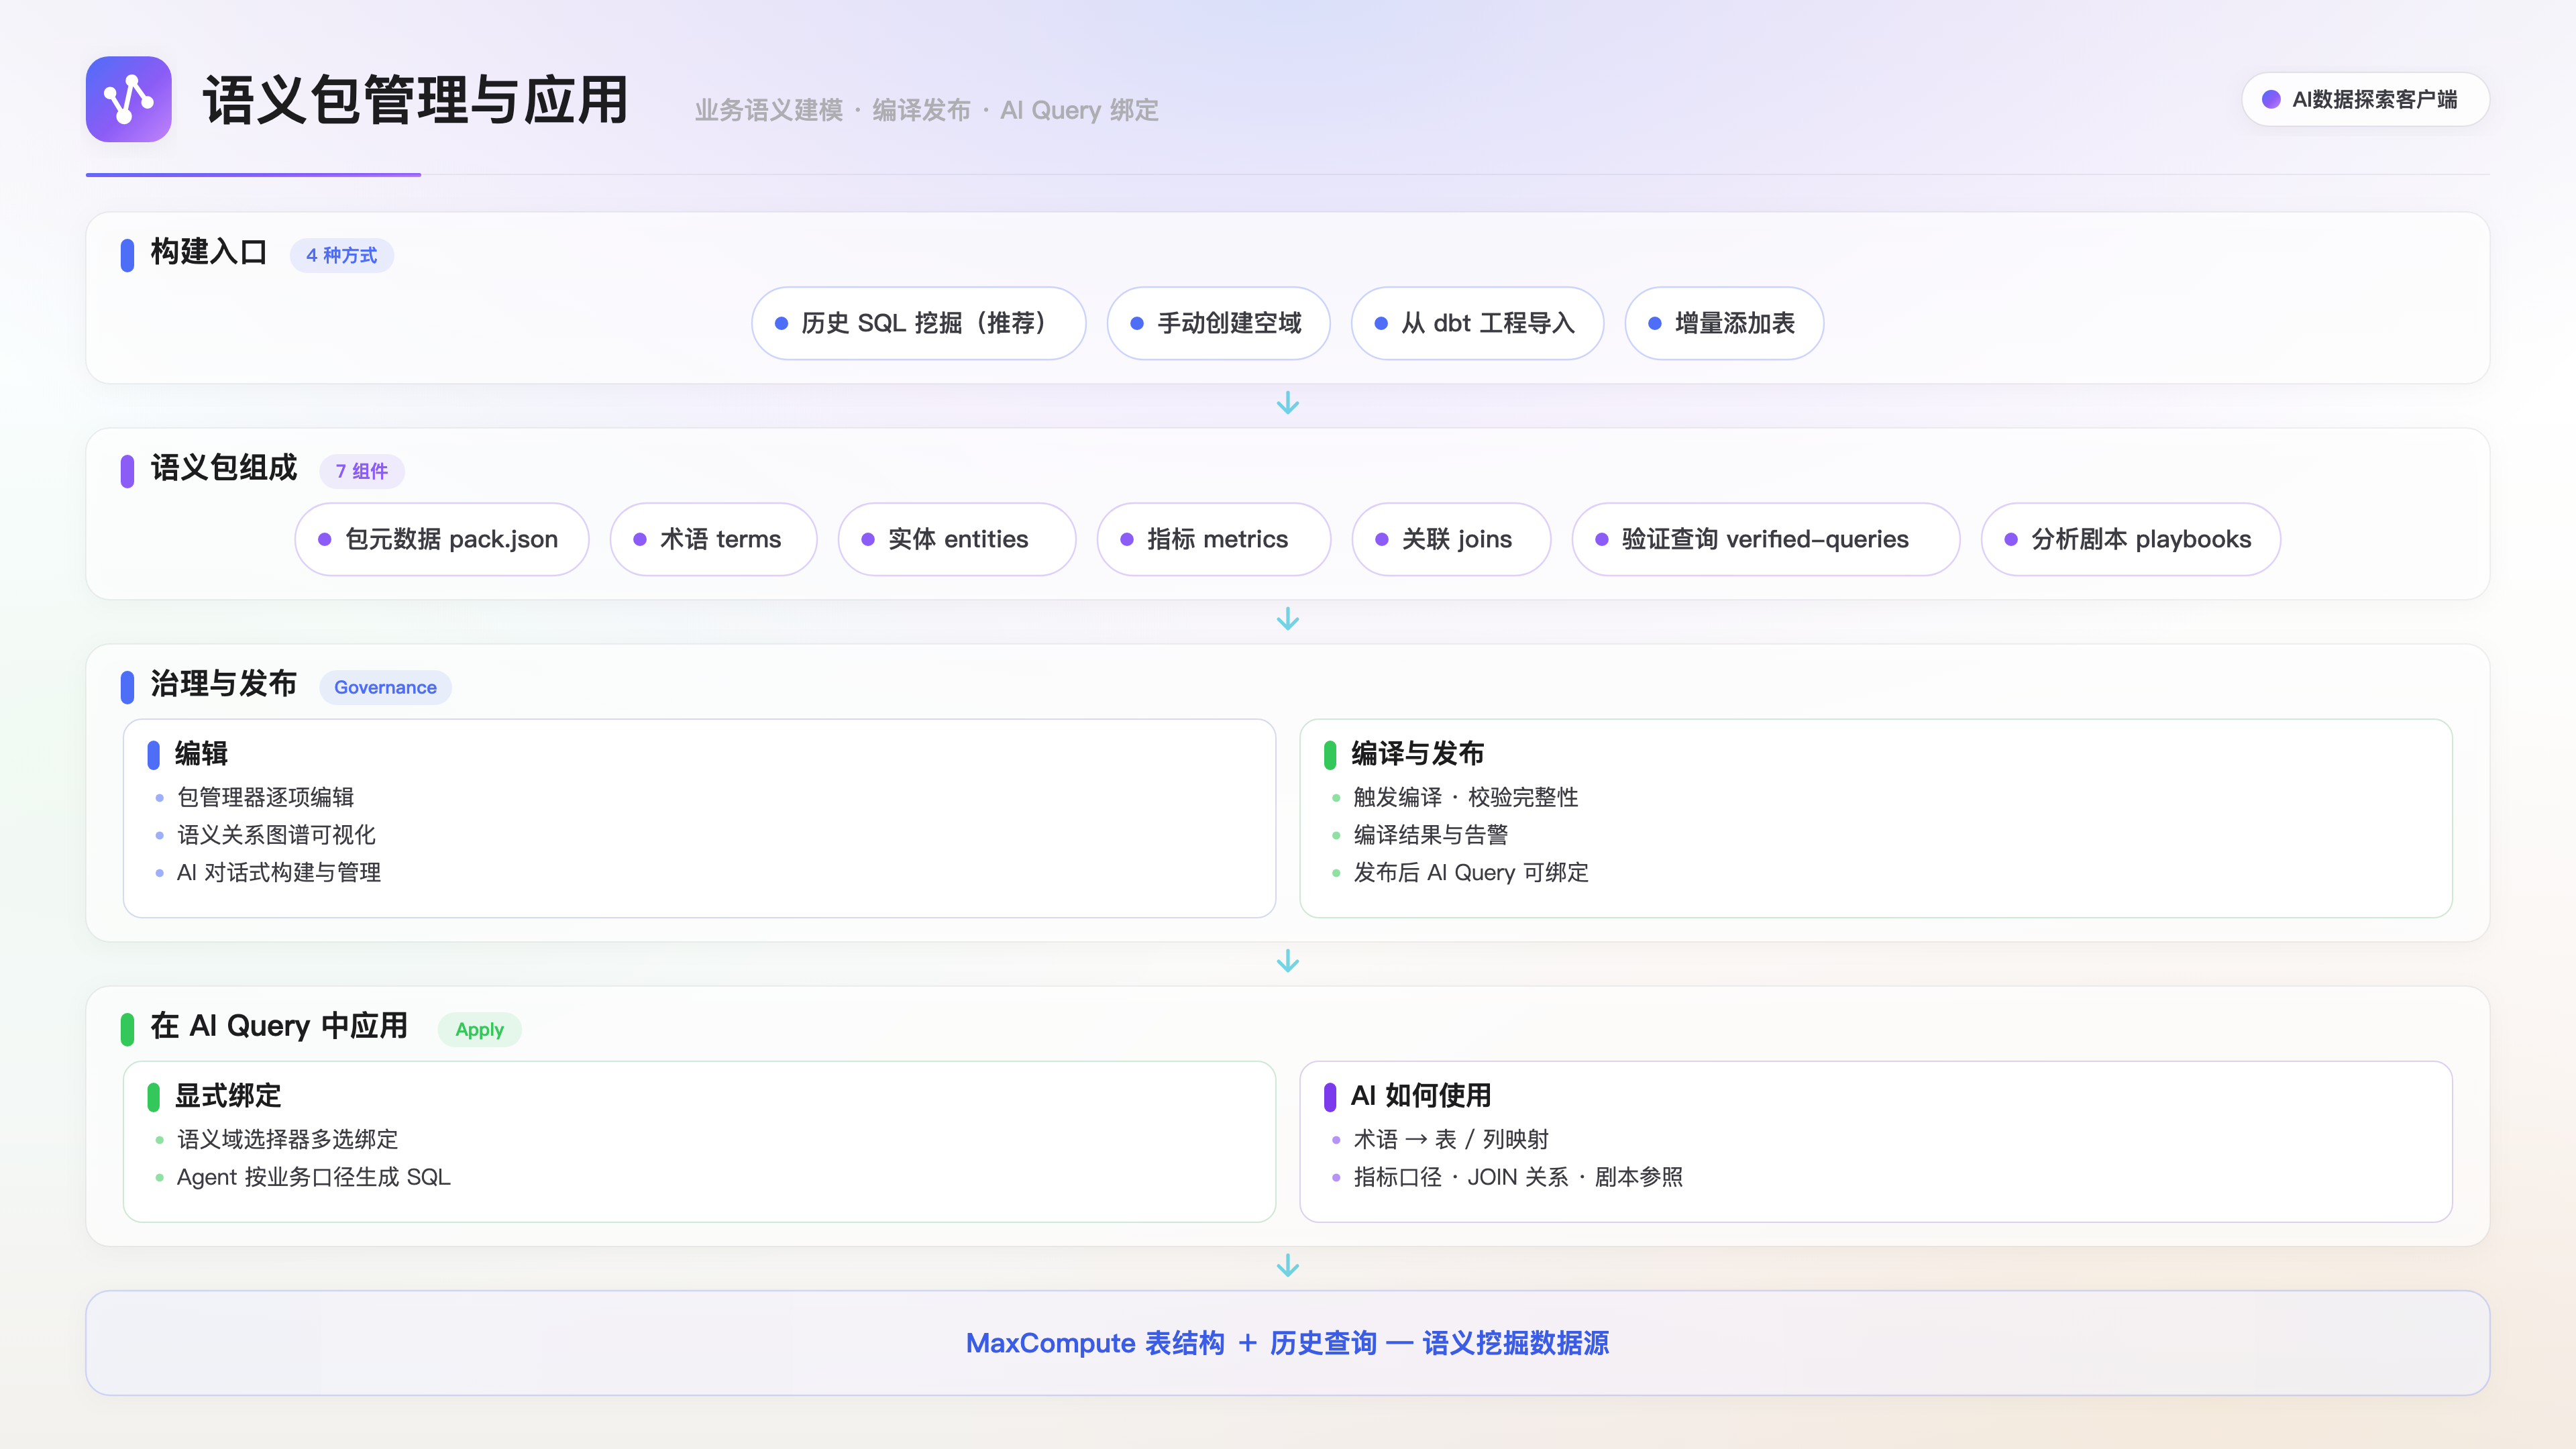
Task: Open the 实体 entities component
Action: (957, 539)
